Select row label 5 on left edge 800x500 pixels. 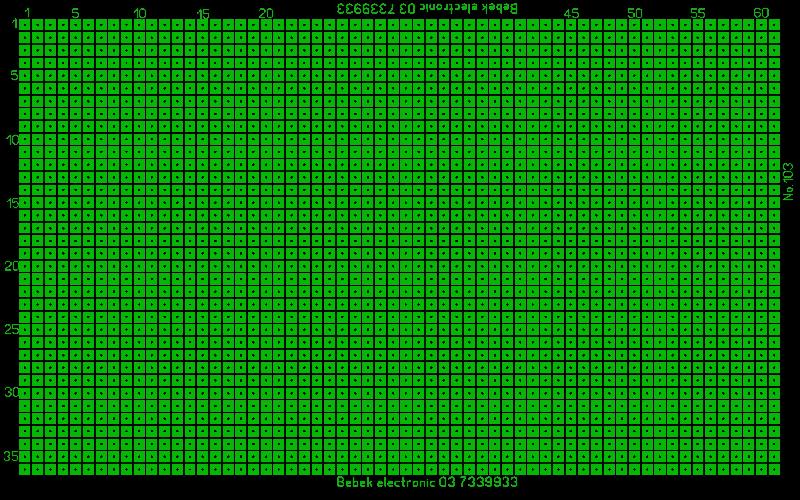click(13, 75)
